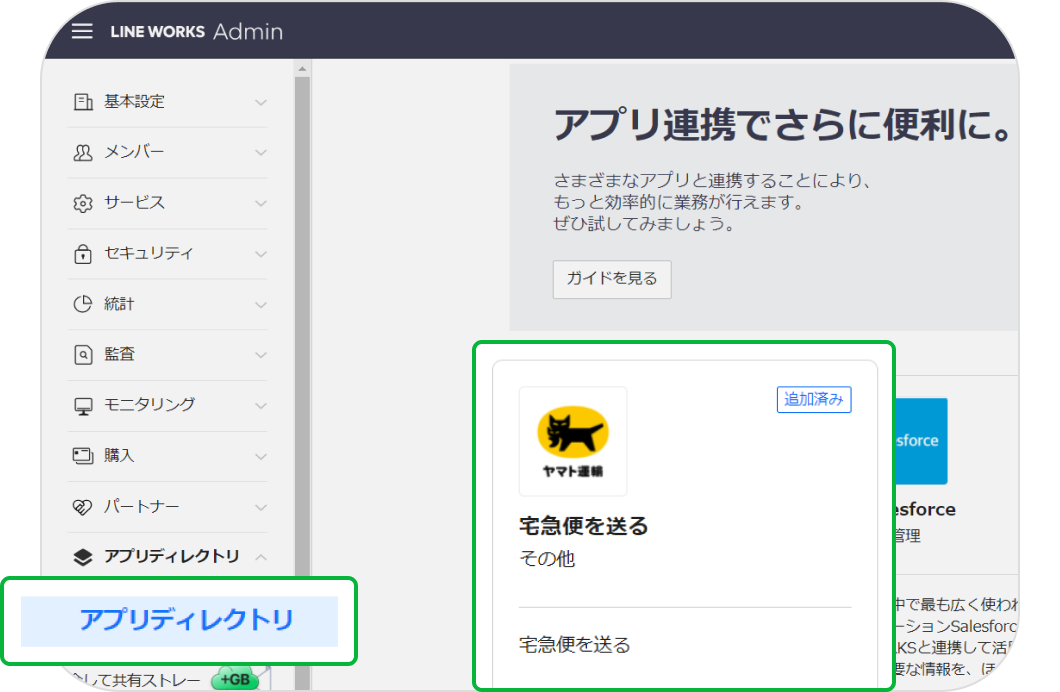1060x692 pixels.
Task: Click the 追加済み badge on Yamato card
Action: [x=813, y=399]
